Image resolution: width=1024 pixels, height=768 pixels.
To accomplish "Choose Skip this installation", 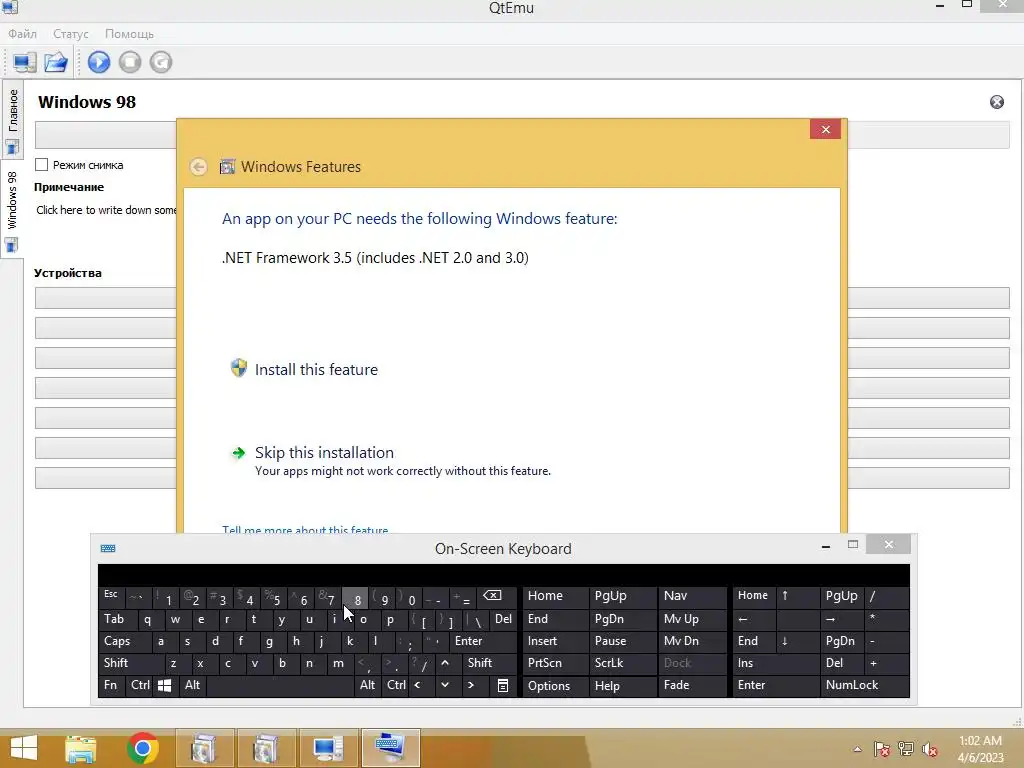I will point(324,453).
